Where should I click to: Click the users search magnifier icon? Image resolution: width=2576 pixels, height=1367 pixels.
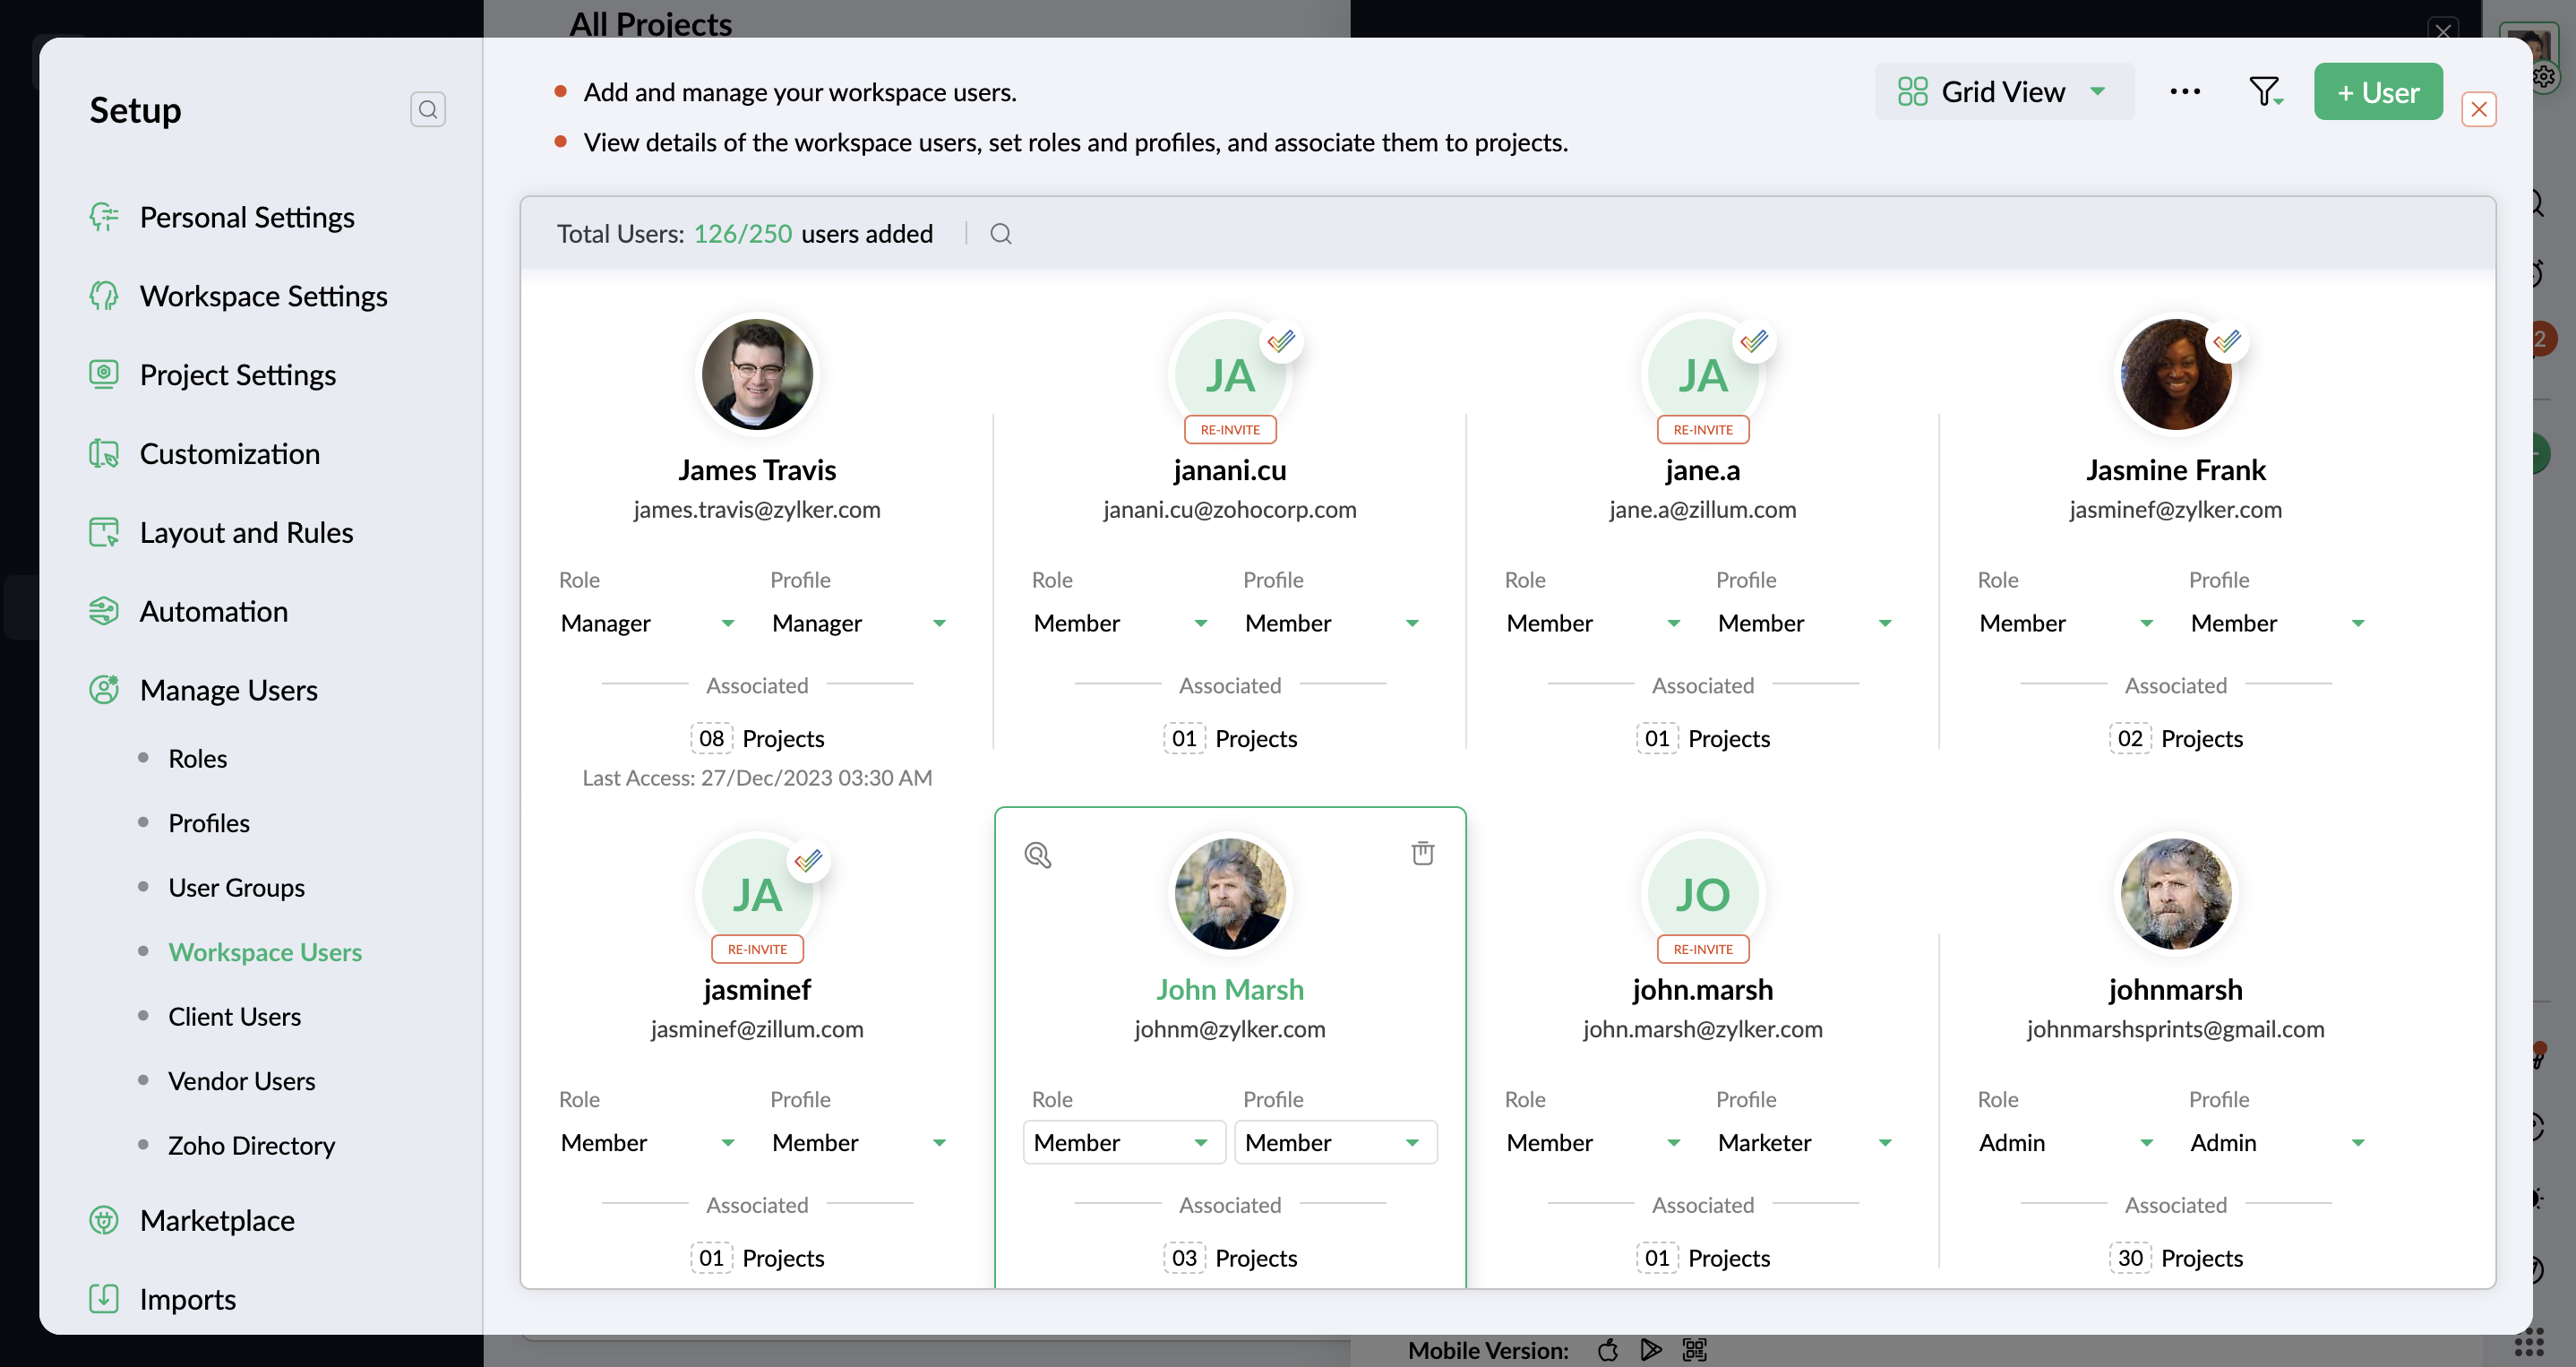(x=1000, y=234)
